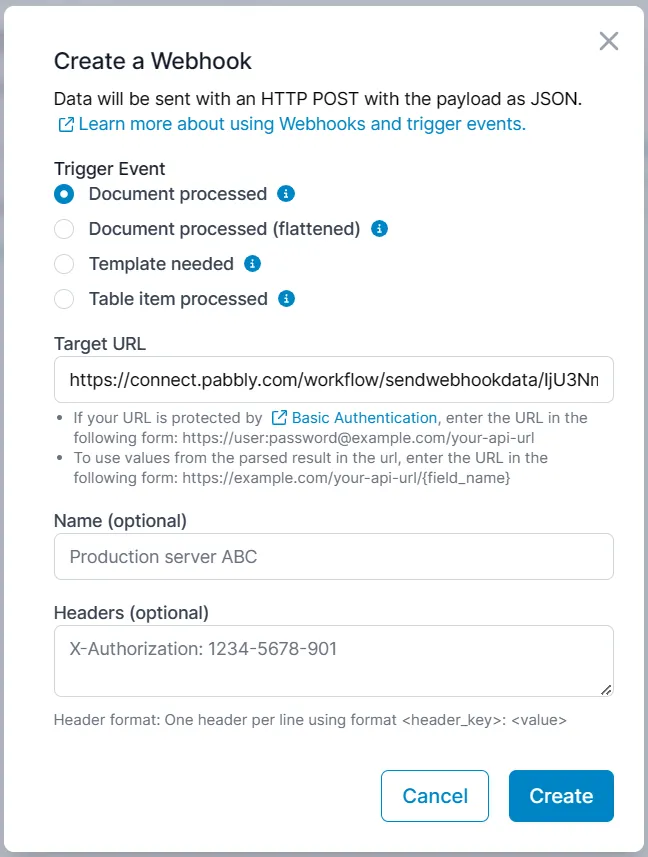Select the Template needed radio button
The height and width of the screenshot is (857, 648).
(x=64, y=264)
